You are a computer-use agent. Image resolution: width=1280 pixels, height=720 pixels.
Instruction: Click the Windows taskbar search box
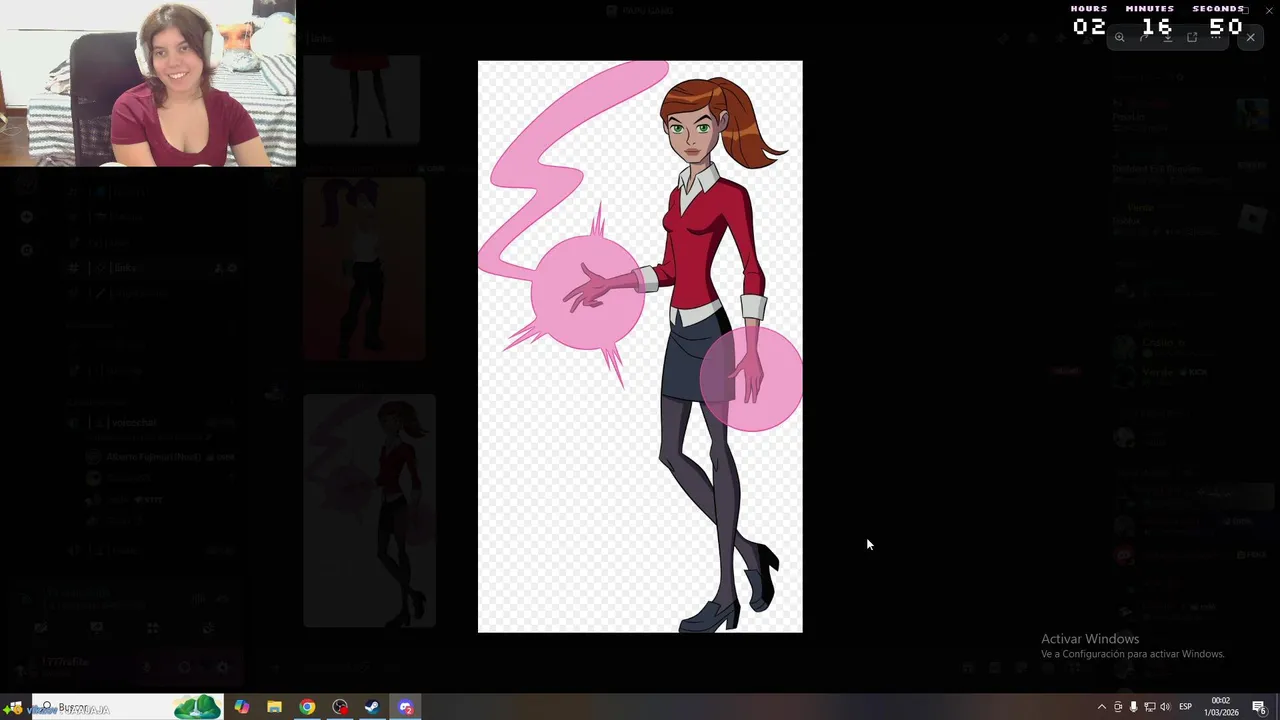tap(127, 707)
